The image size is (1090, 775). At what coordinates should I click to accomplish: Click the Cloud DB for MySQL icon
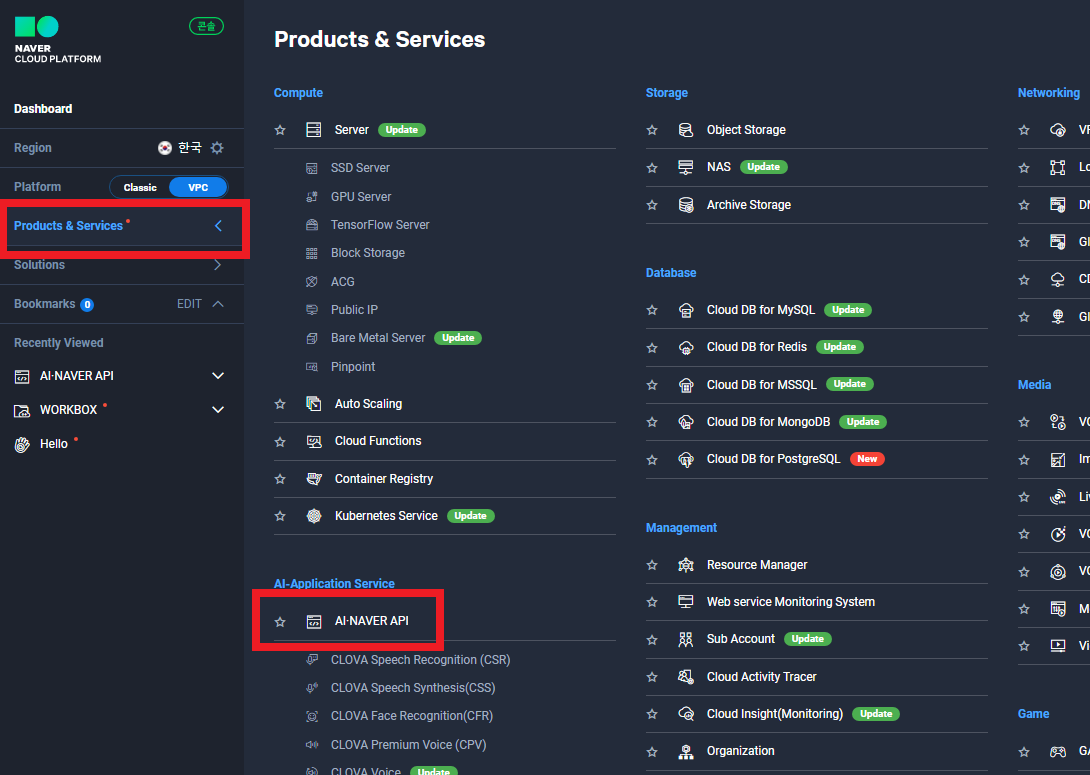[x=685, y=310]
